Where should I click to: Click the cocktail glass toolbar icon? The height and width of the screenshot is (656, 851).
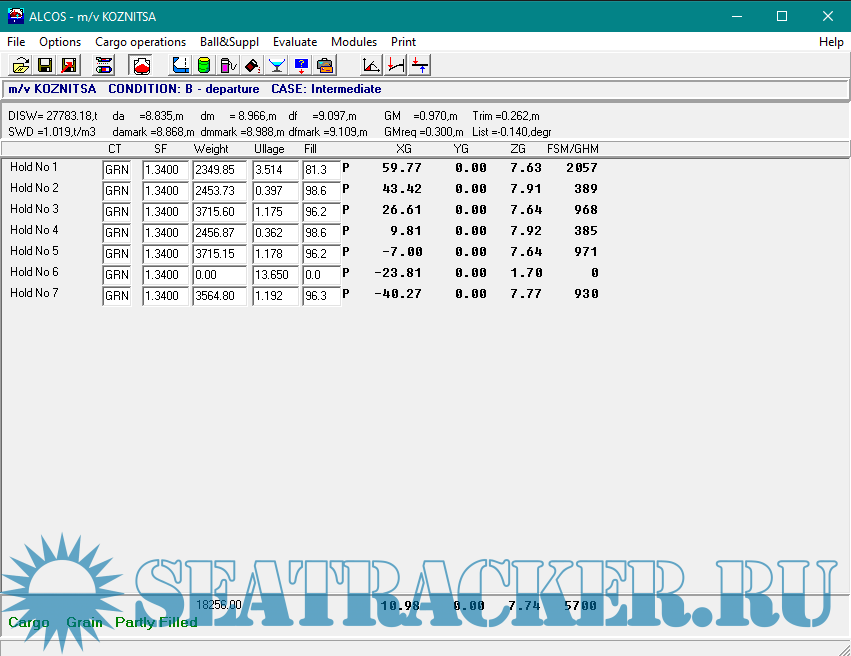(x=277, y=65)
